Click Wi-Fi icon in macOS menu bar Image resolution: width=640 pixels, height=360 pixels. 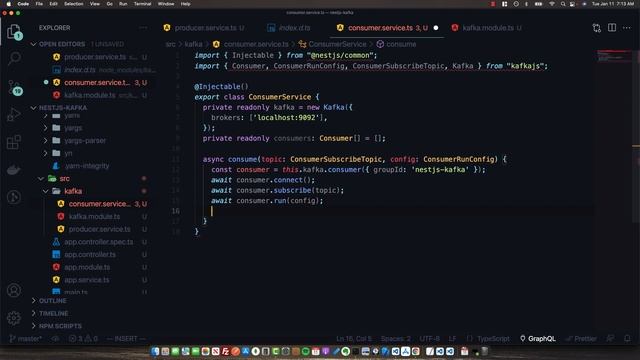(x=552, y=4)
